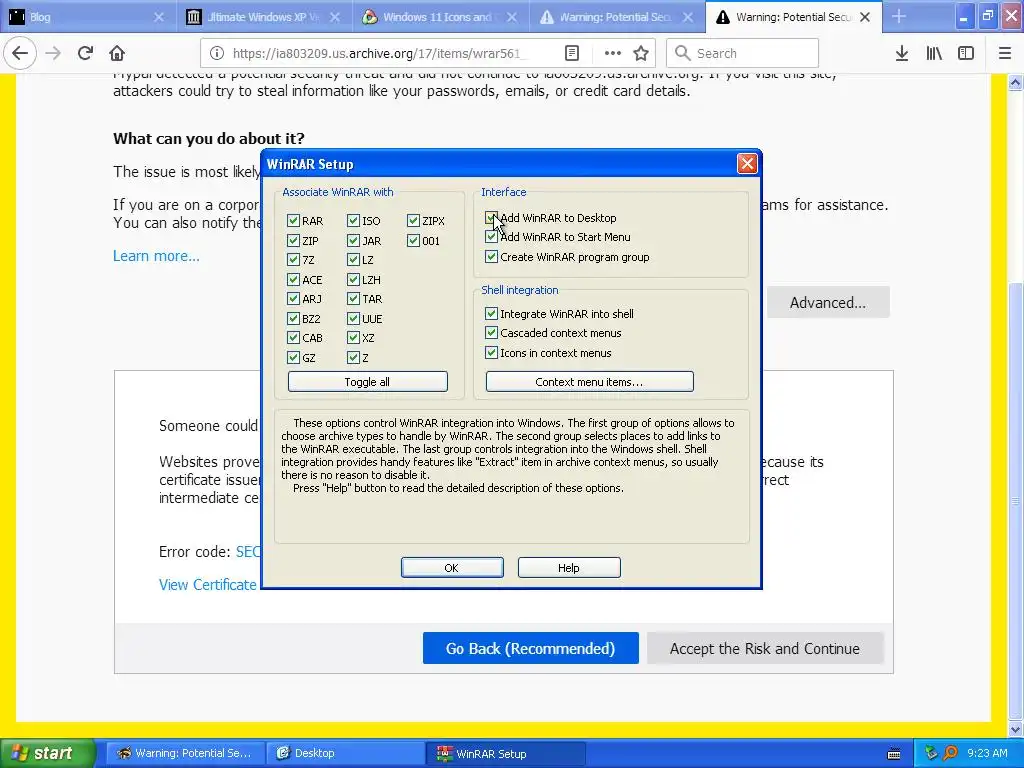Open Help in WinRAR Setup
Viewport: 1024px width, 768px height.
[x=569, y=568]
